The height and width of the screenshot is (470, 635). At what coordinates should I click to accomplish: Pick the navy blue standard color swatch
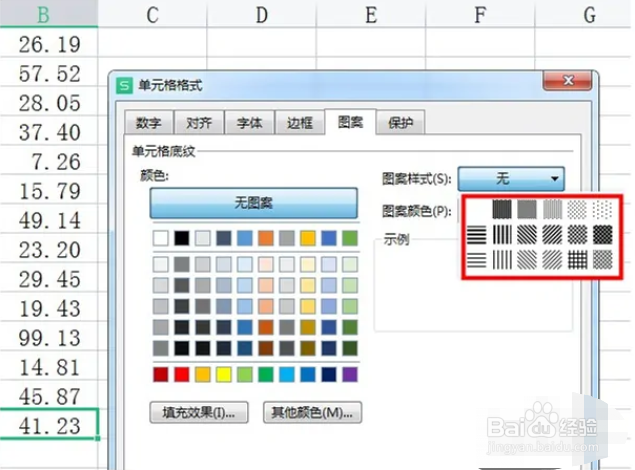(329, 374)
